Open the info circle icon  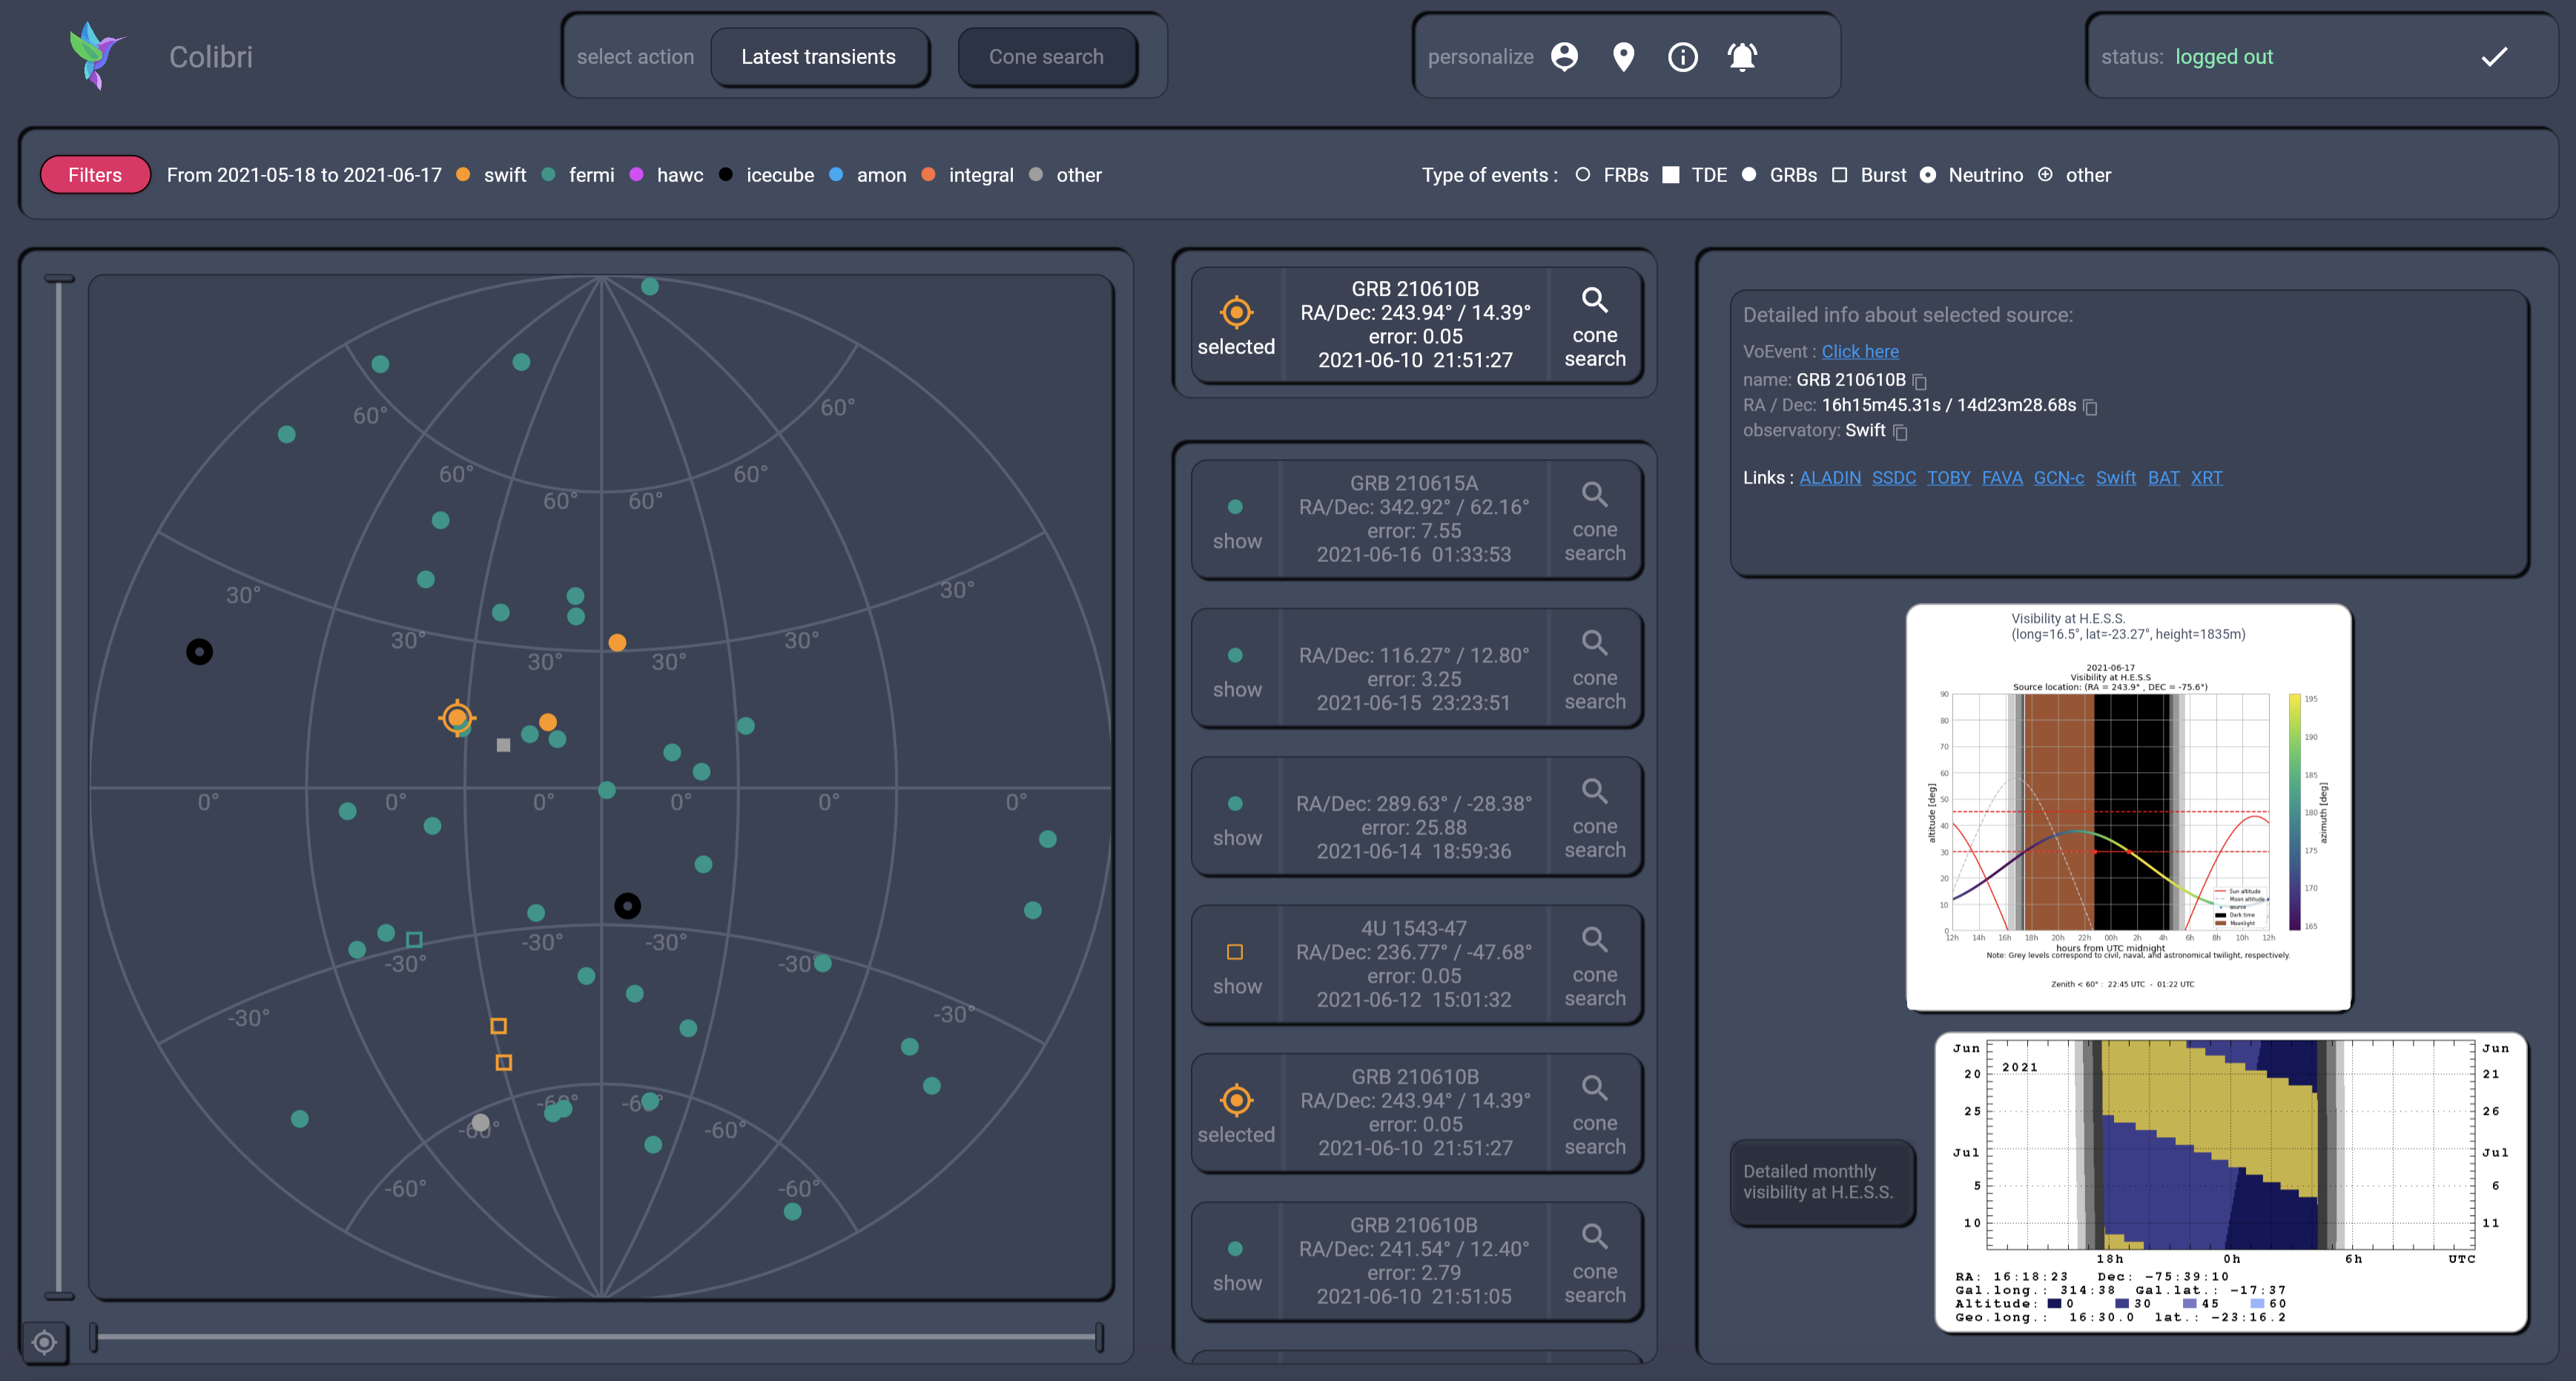(x=1682, y=57)
